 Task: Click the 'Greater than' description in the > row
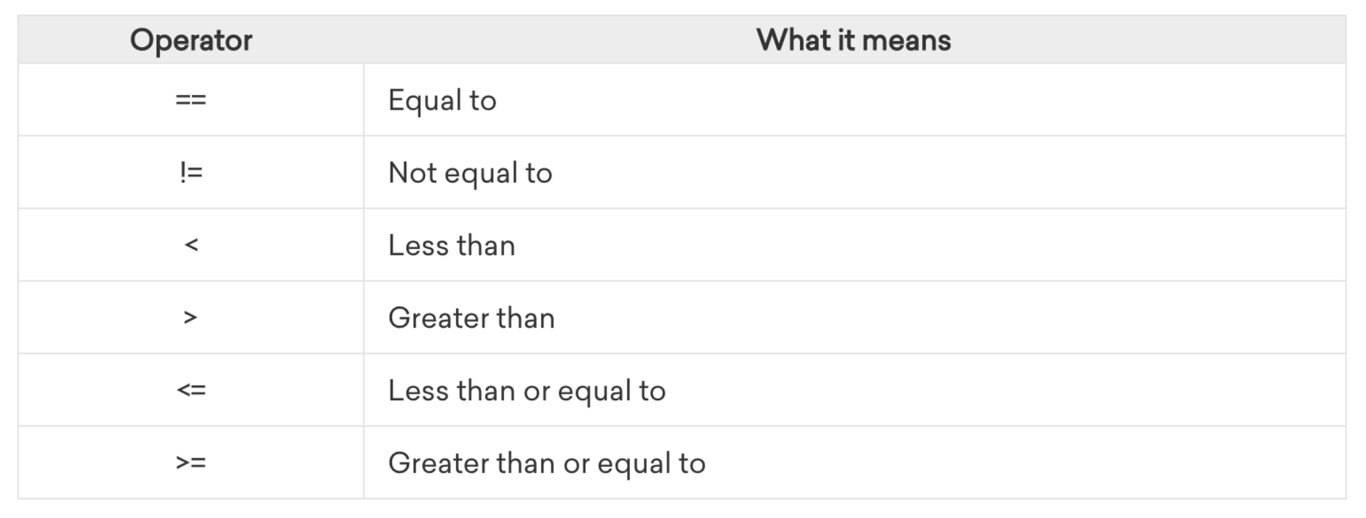[471, 318]
